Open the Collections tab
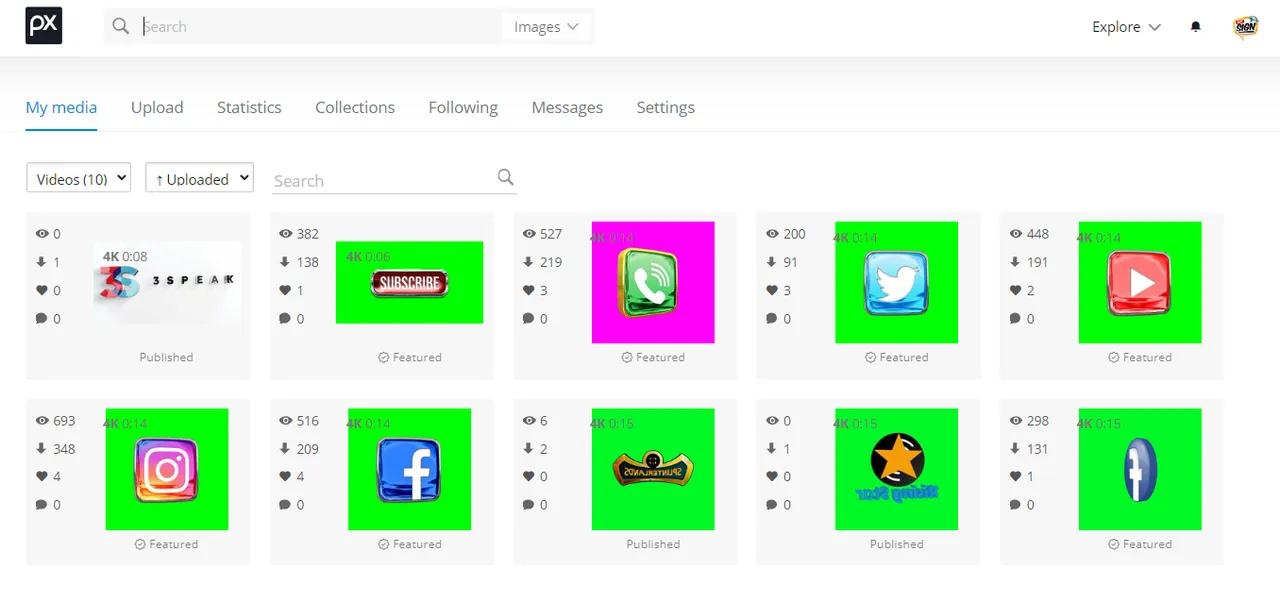The height and width of the screenshot is (598, 1280). [x=355, y=107]
